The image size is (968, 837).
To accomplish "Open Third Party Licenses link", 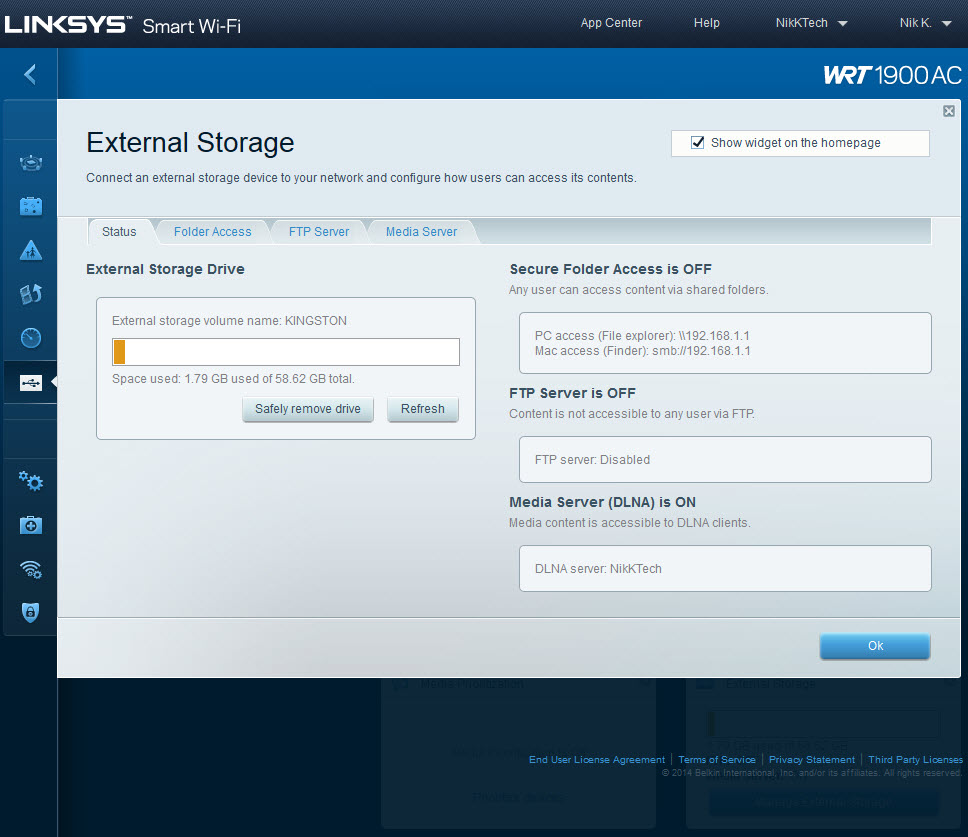I will point(916,759).
